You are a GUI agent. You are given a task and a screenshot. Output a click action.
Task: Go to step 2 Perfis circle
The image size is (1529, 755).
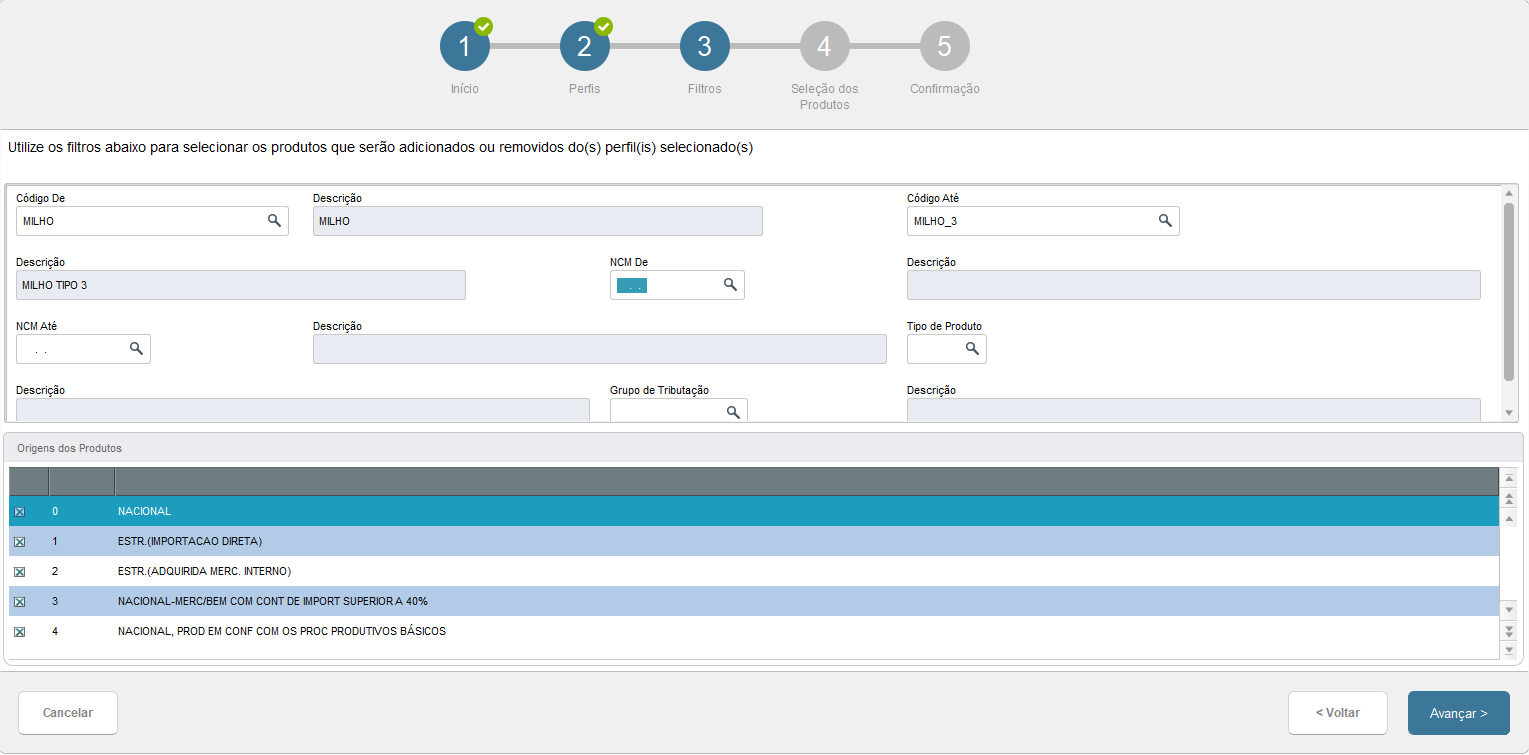click(585, 46)
